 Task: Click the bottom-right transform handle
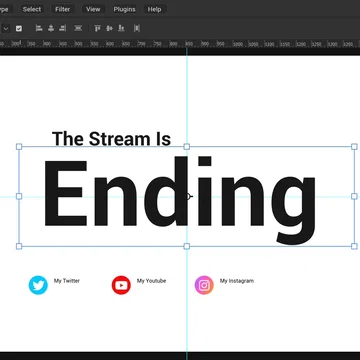coord(354,246)
